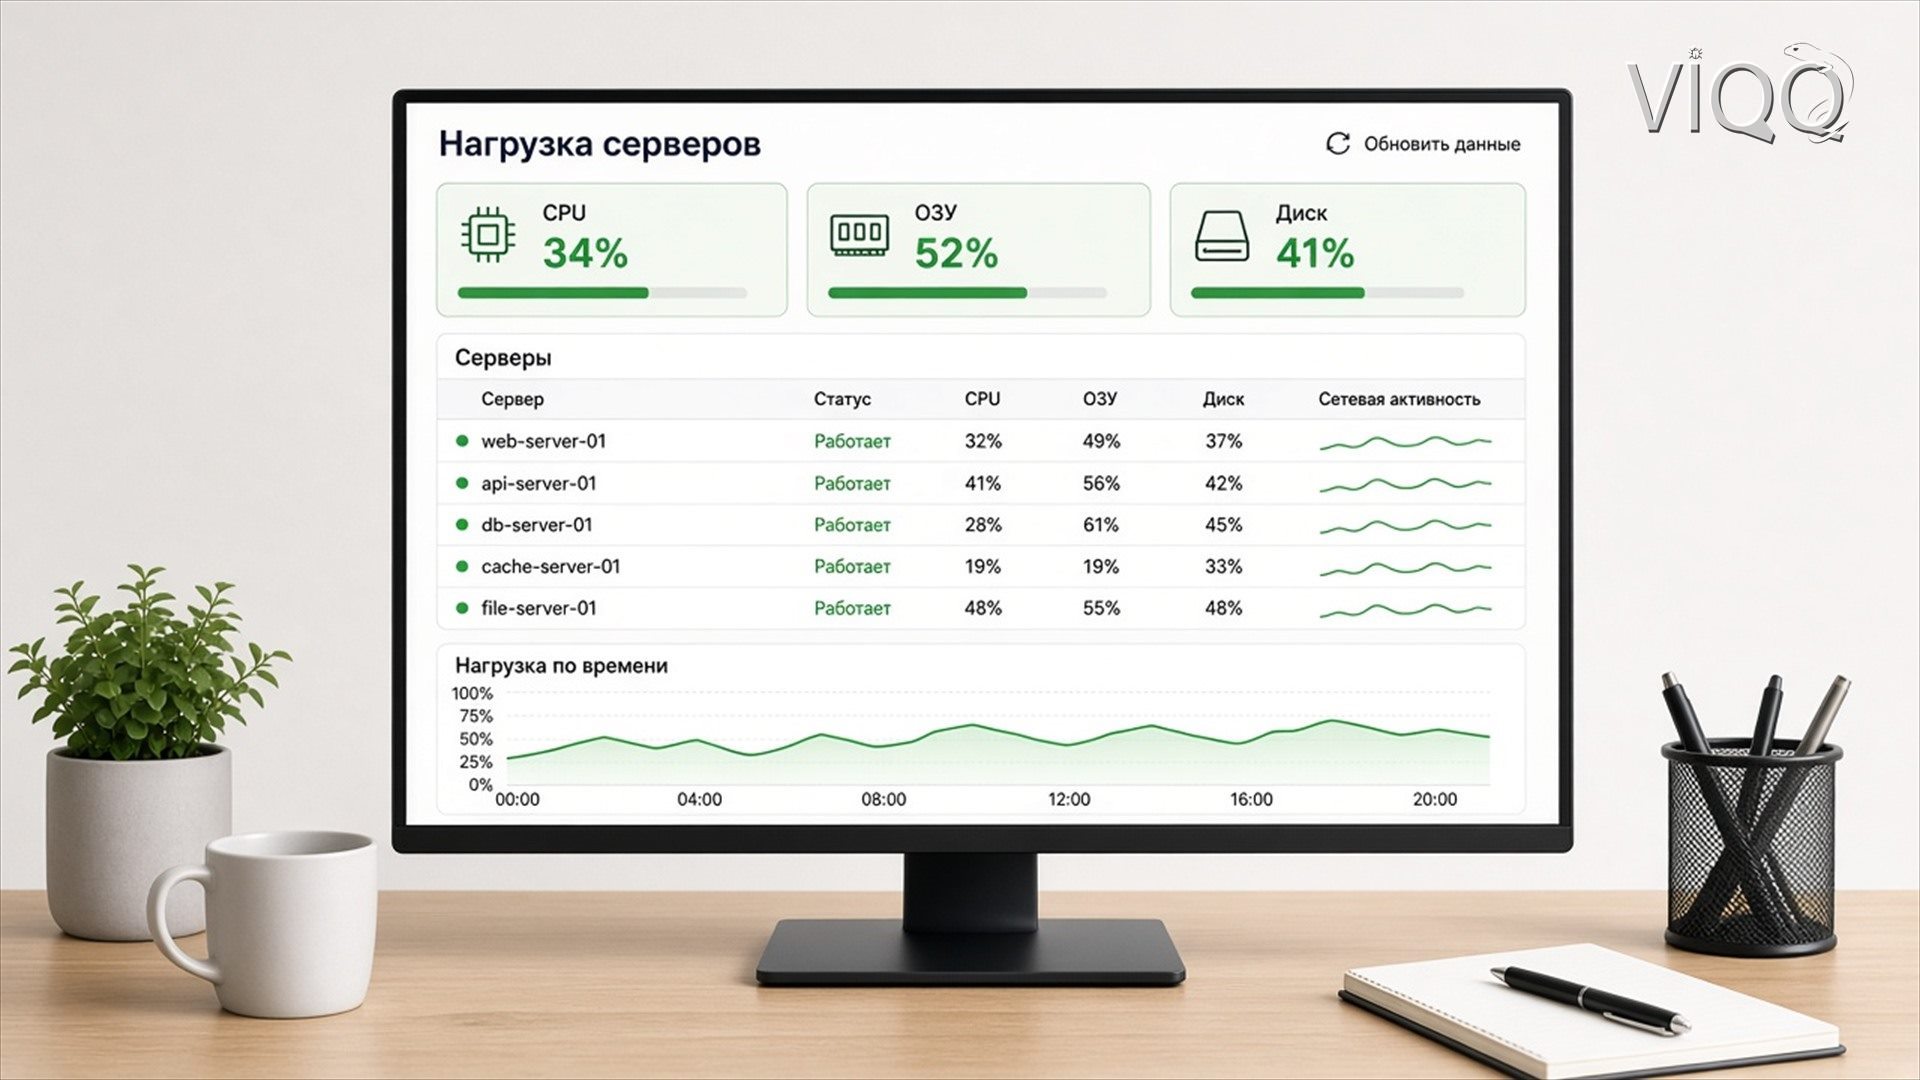Open the api-server-01 row
Screen dimensions: 1920x1080
981,483
